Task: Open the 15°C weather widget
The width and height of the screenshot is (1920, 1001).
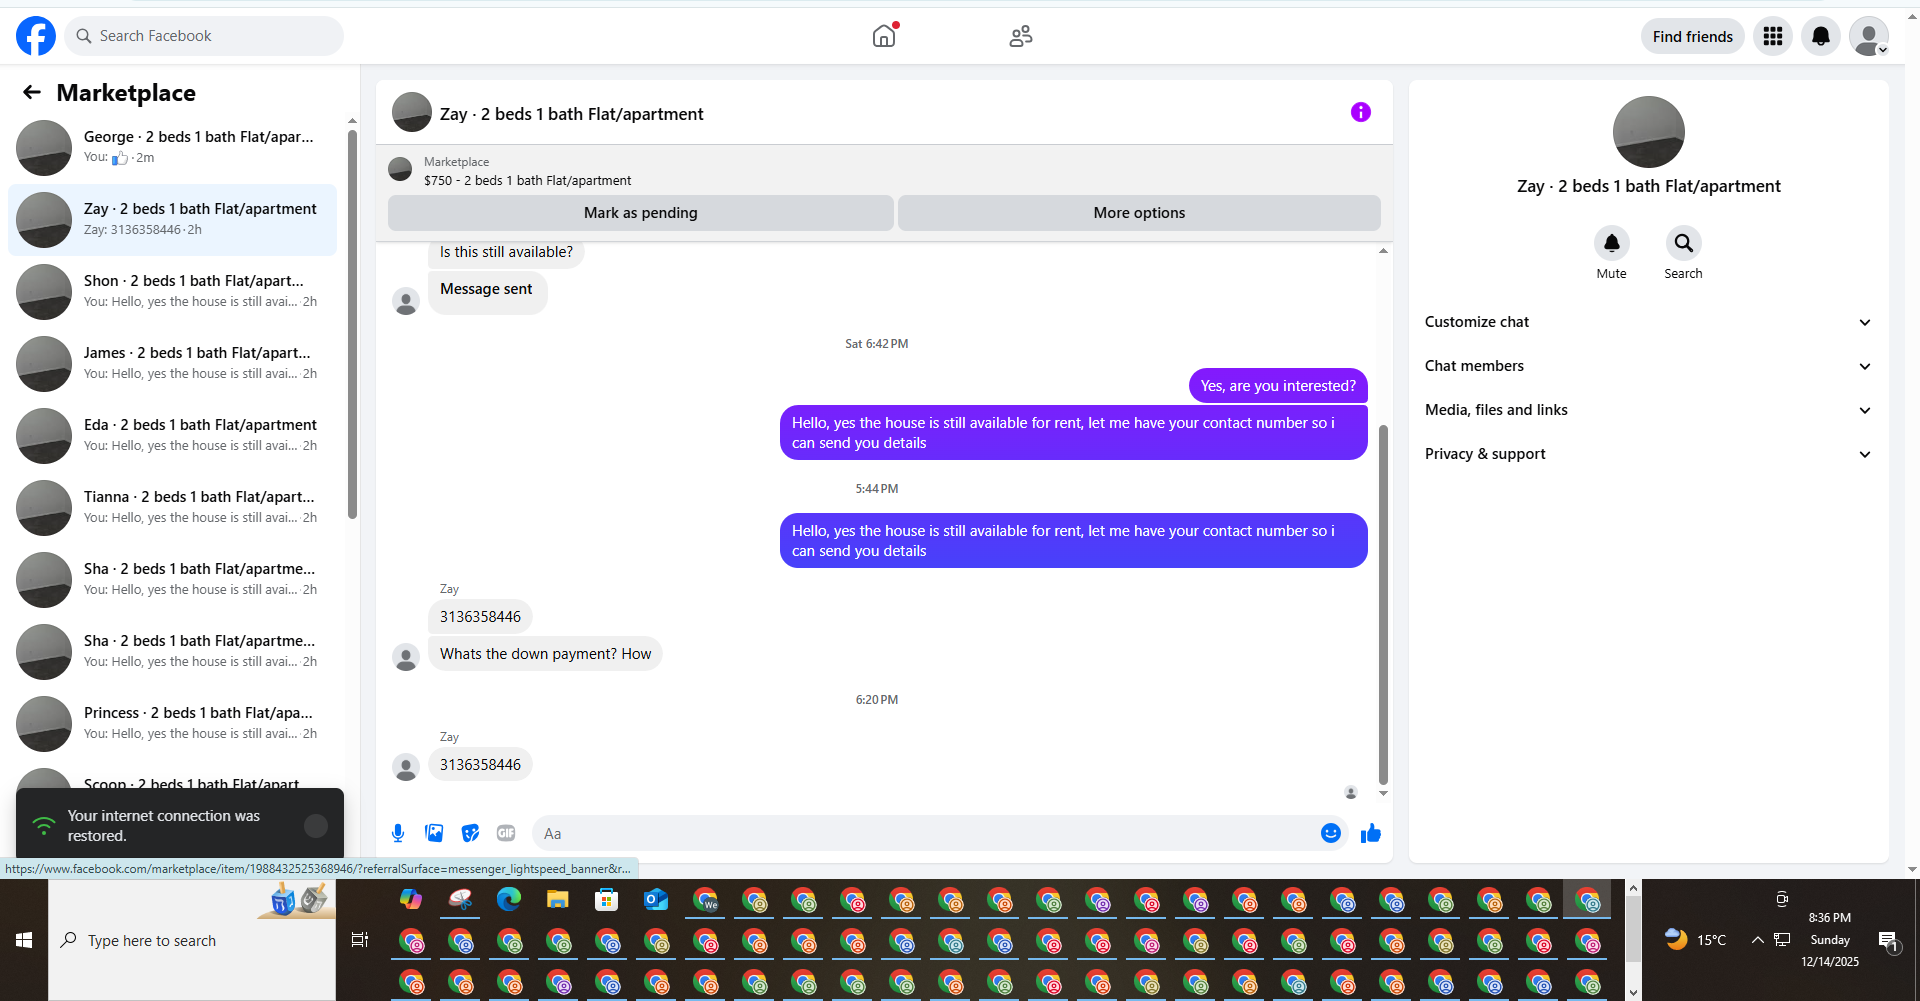Action: coord(1696,940)
